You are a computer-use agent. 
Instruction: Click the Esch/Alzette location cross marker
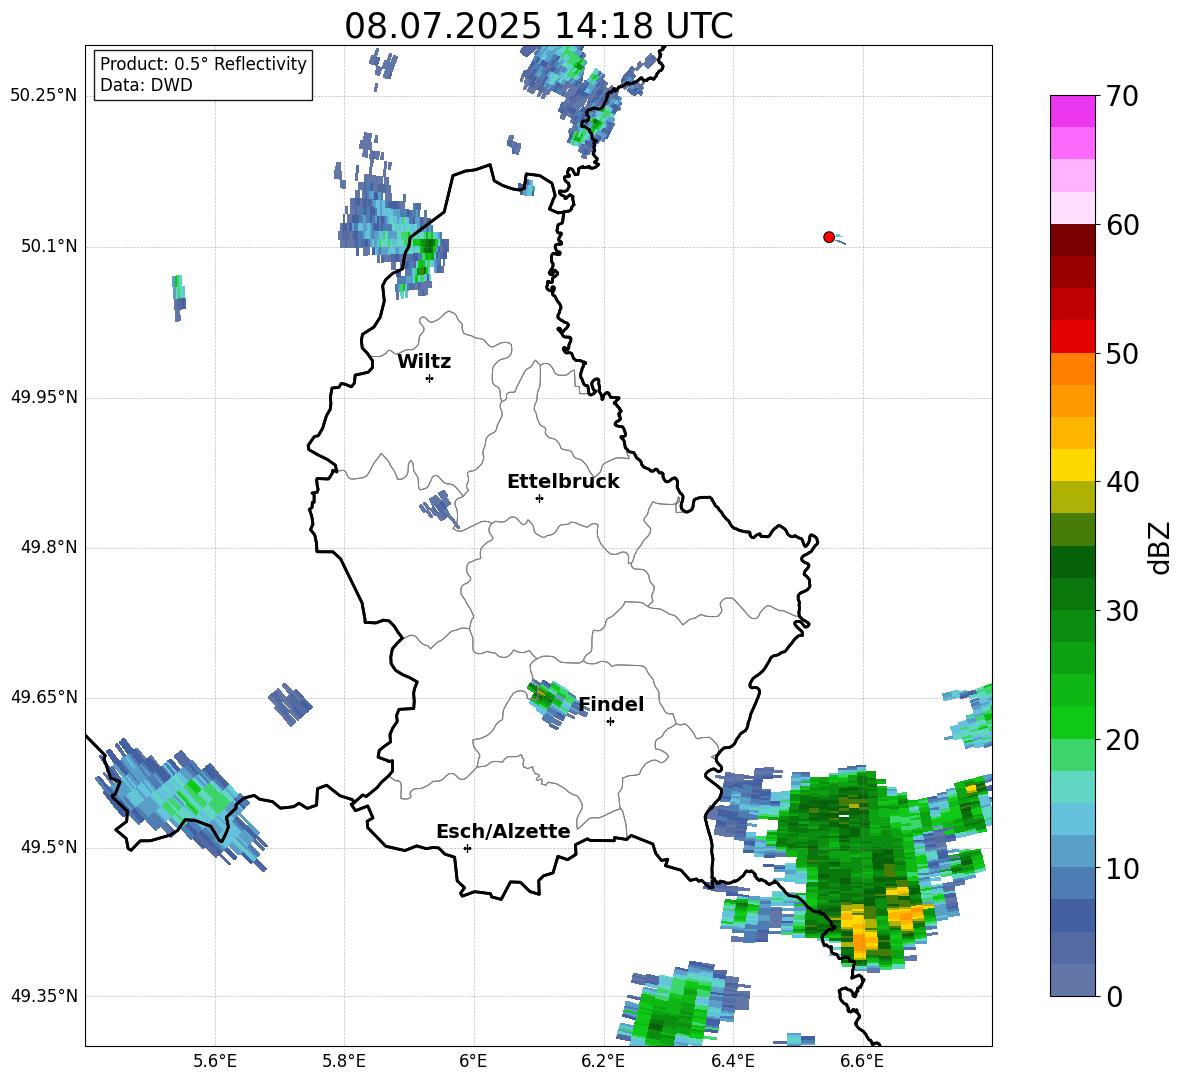pyautogui.click(x=467, y=848)
